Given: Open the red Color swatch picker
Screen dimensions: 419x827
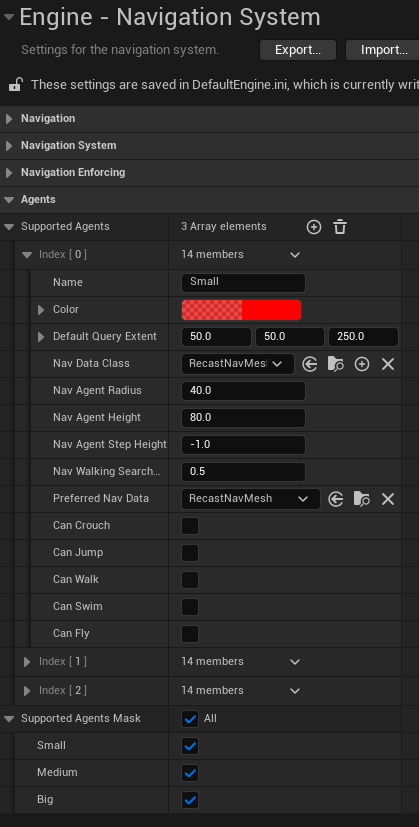Looking at the screenshot, I should tap(242, 310).
